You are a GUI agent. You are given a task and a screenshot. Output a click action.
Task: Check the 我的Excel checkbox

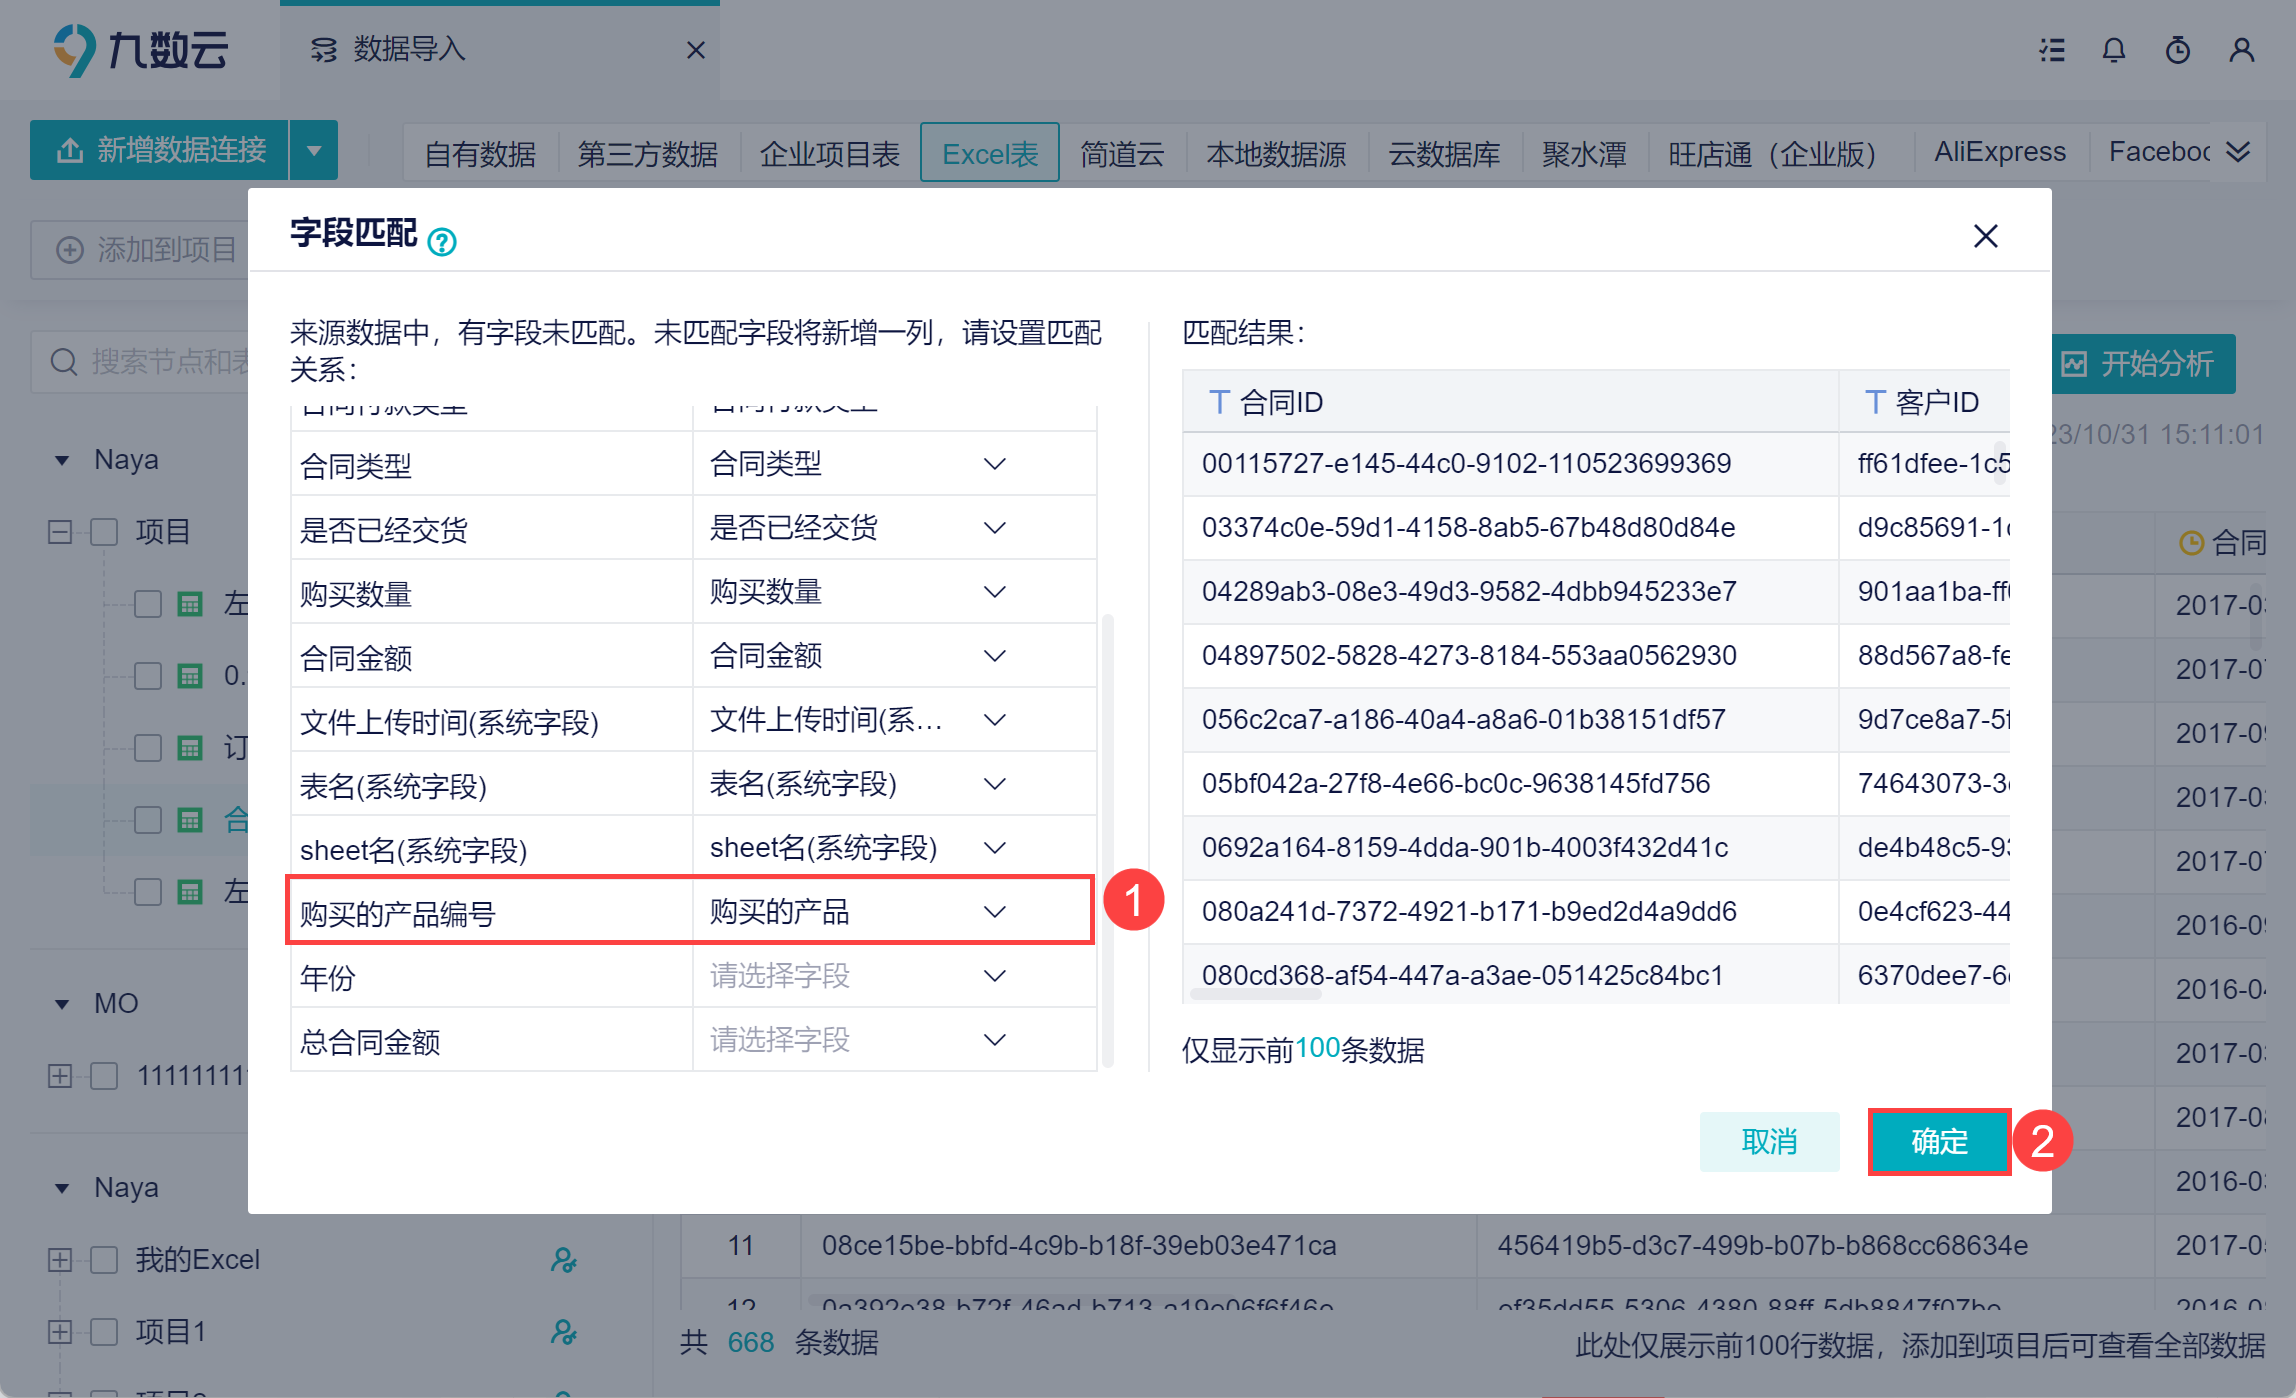pyautogui.click(x=104, y=1259)
